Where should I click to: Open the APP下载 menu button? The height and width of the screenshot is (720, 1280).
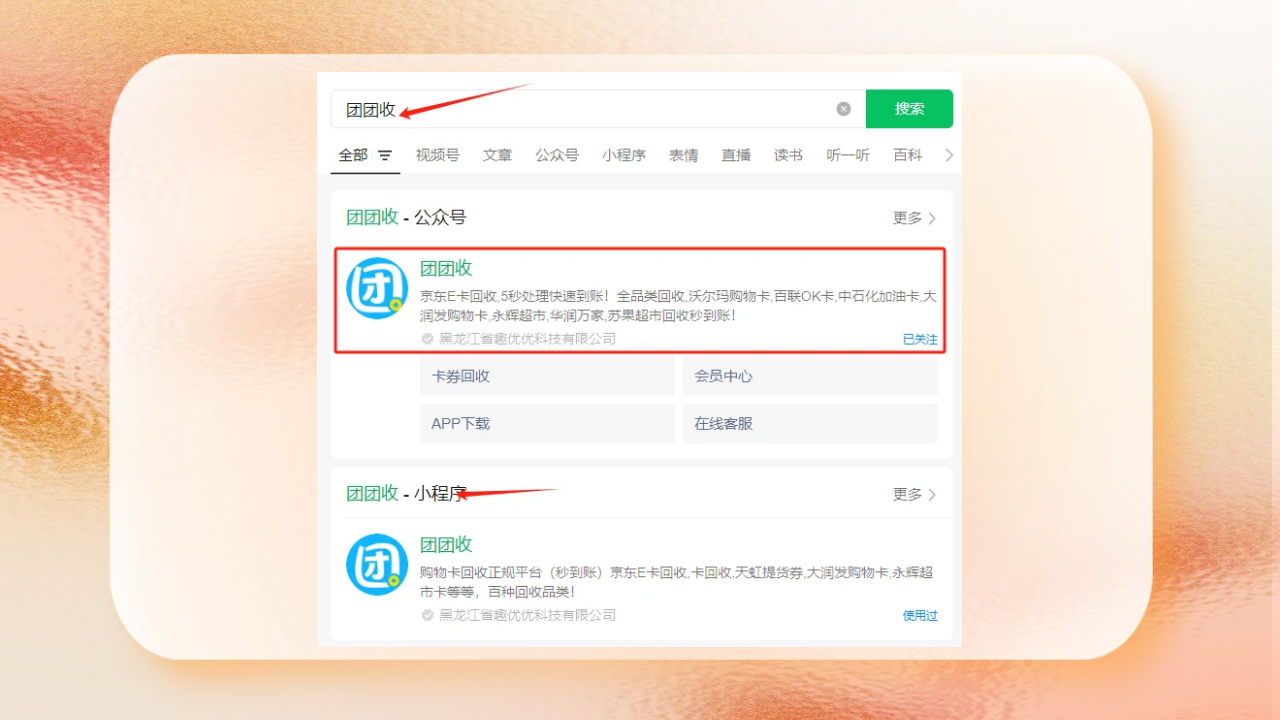point(547,424)
